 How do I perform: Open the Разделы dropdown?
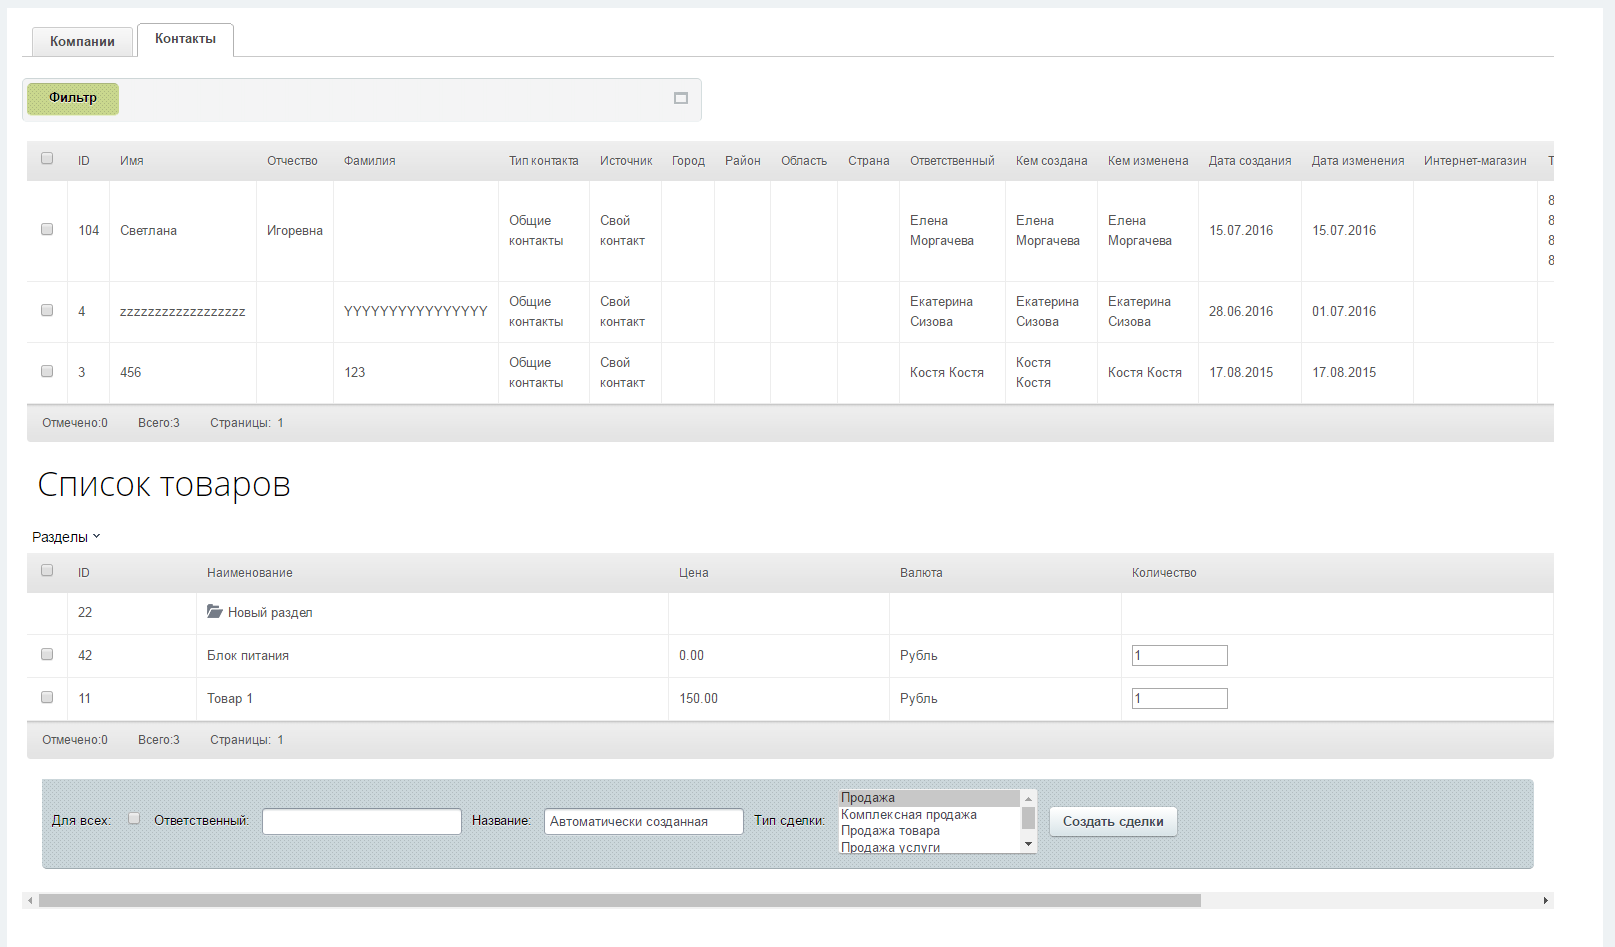click(66, 537)
